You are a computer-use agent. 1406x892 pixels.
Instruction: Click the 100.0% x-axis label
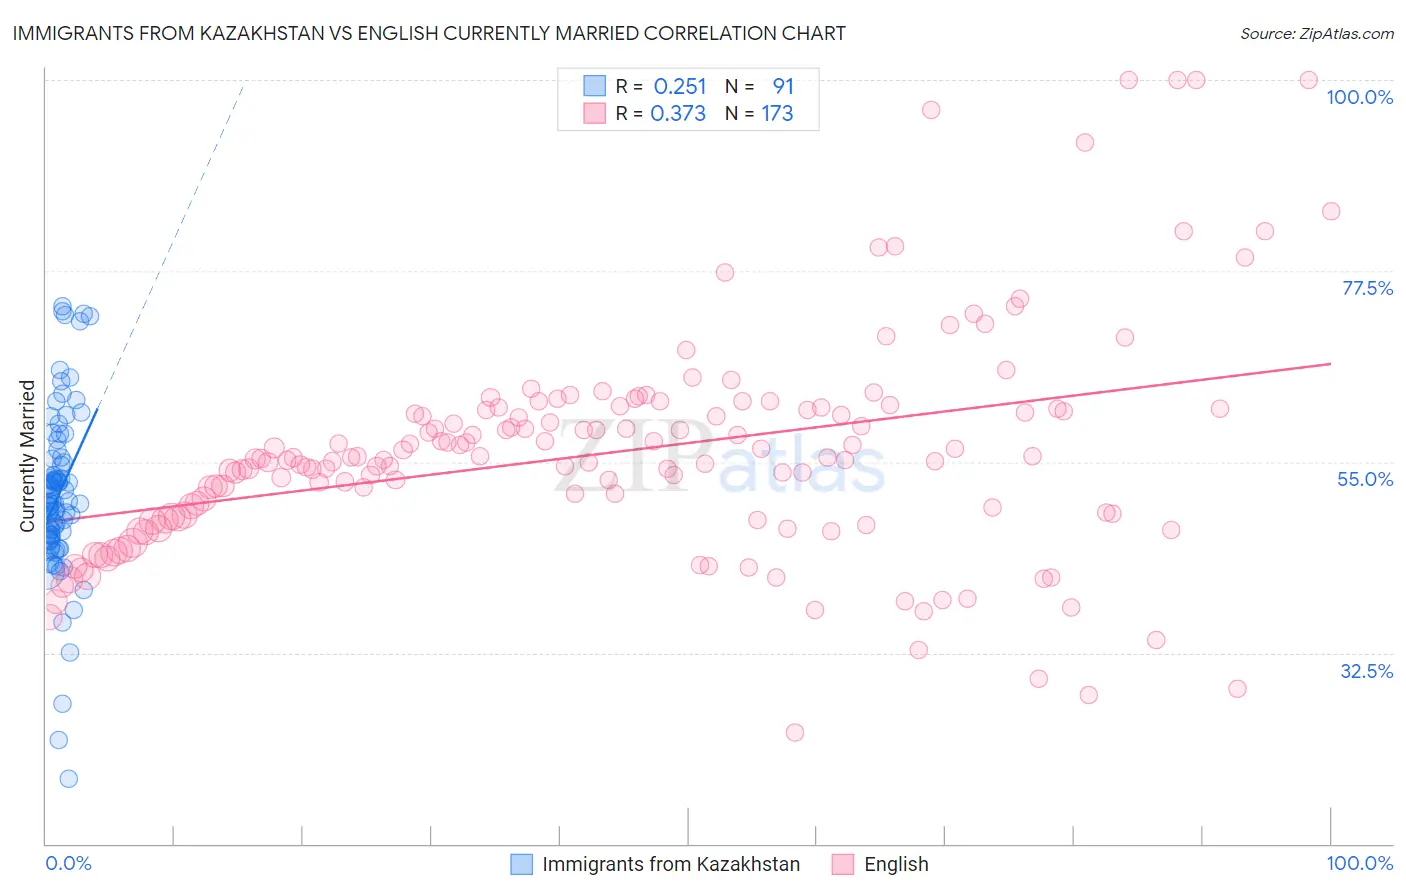(x=1359, y=863)
